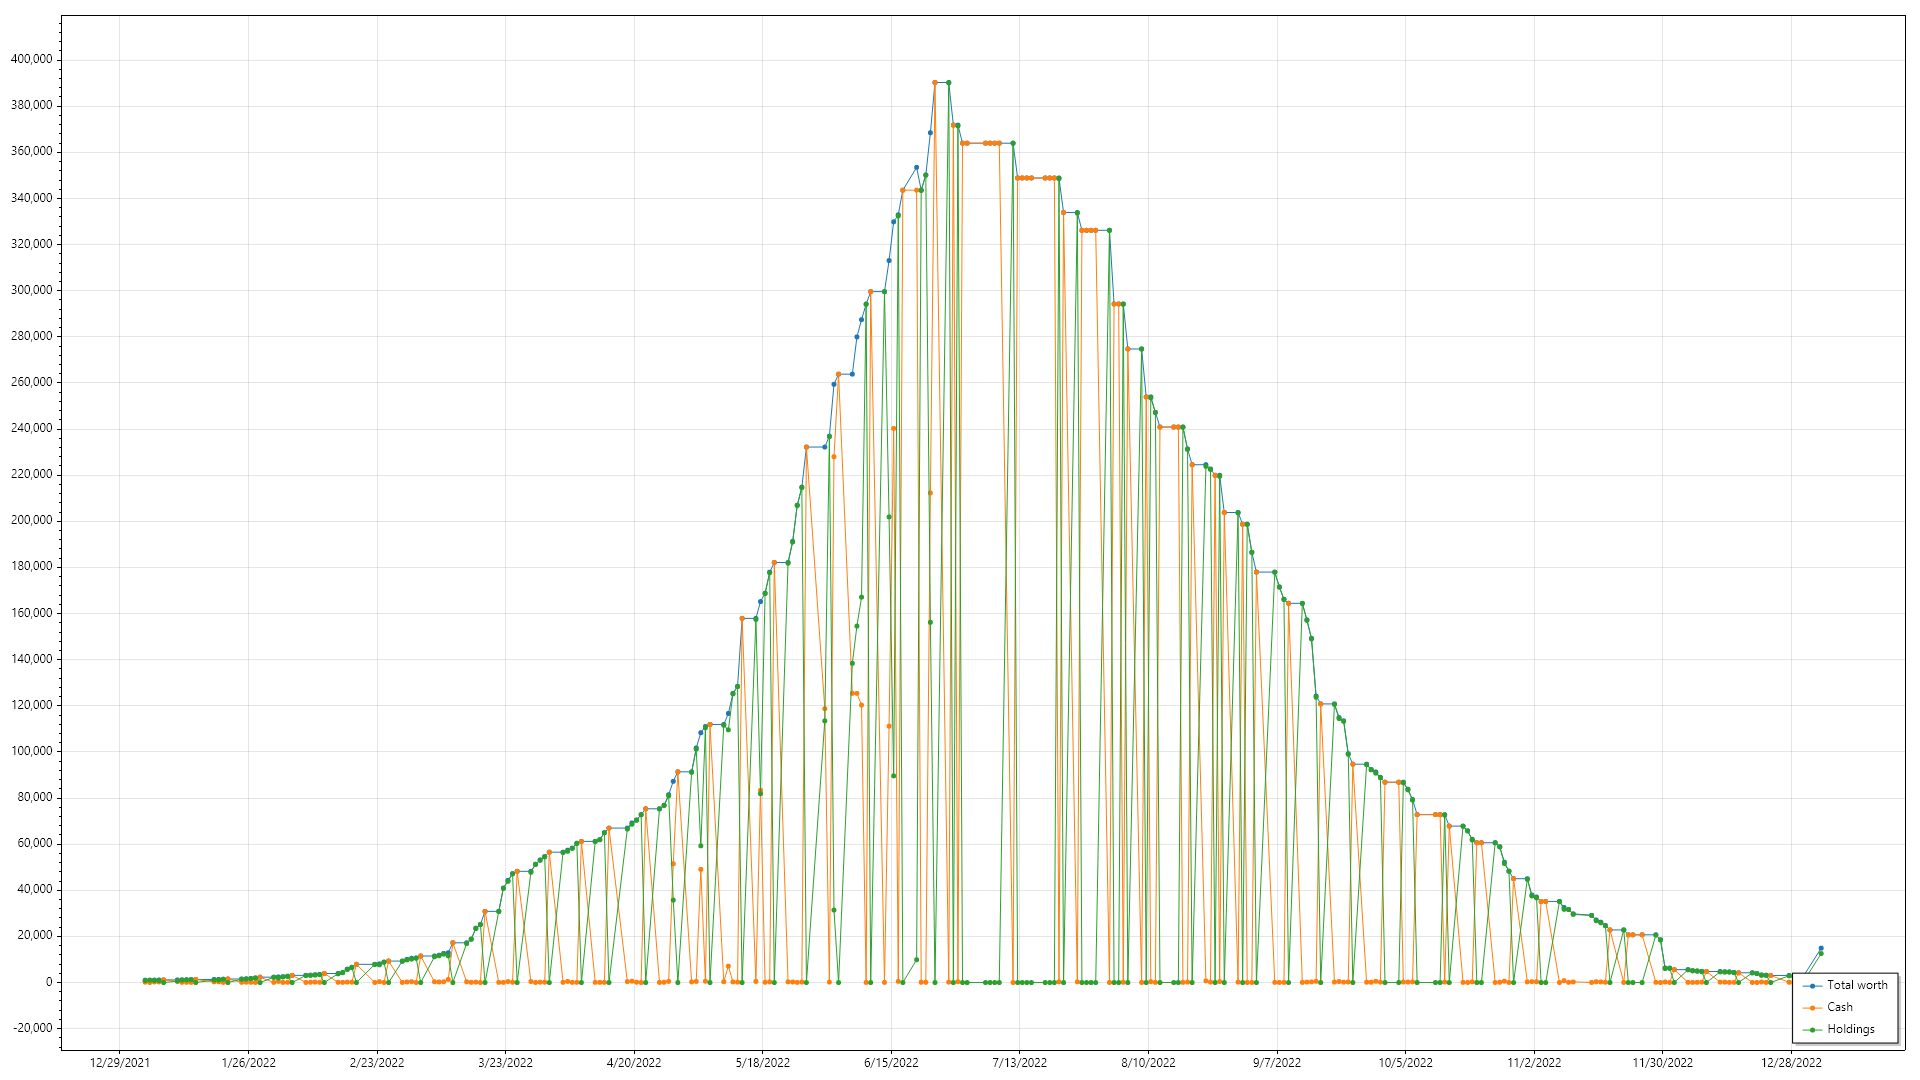Click the 12/29/2021 date label

click(120, 1063)
